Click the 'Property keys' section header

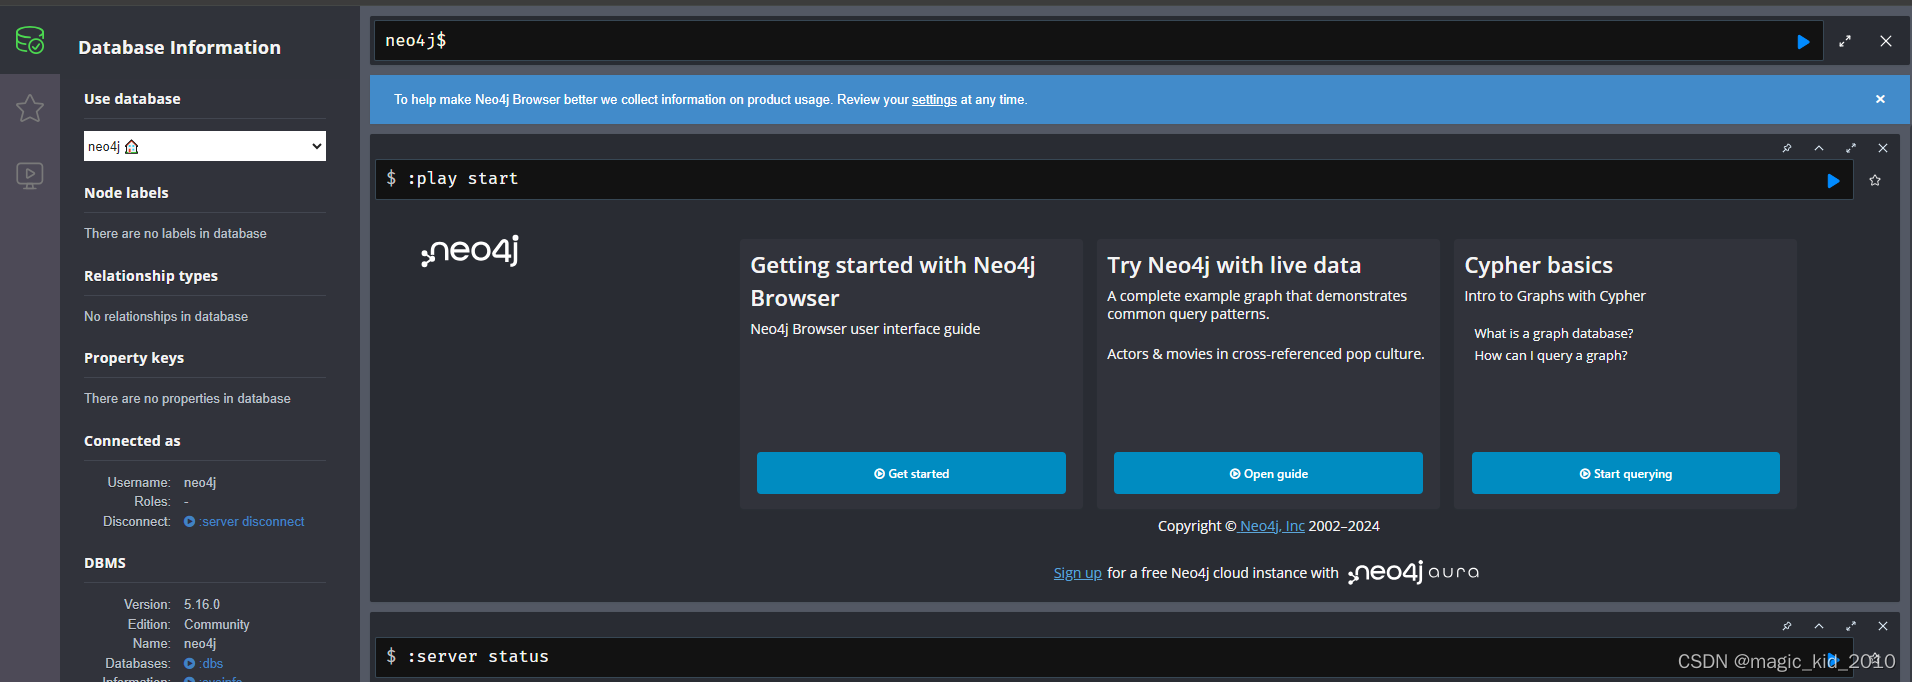pyautogui.click(x=134, y=358)
